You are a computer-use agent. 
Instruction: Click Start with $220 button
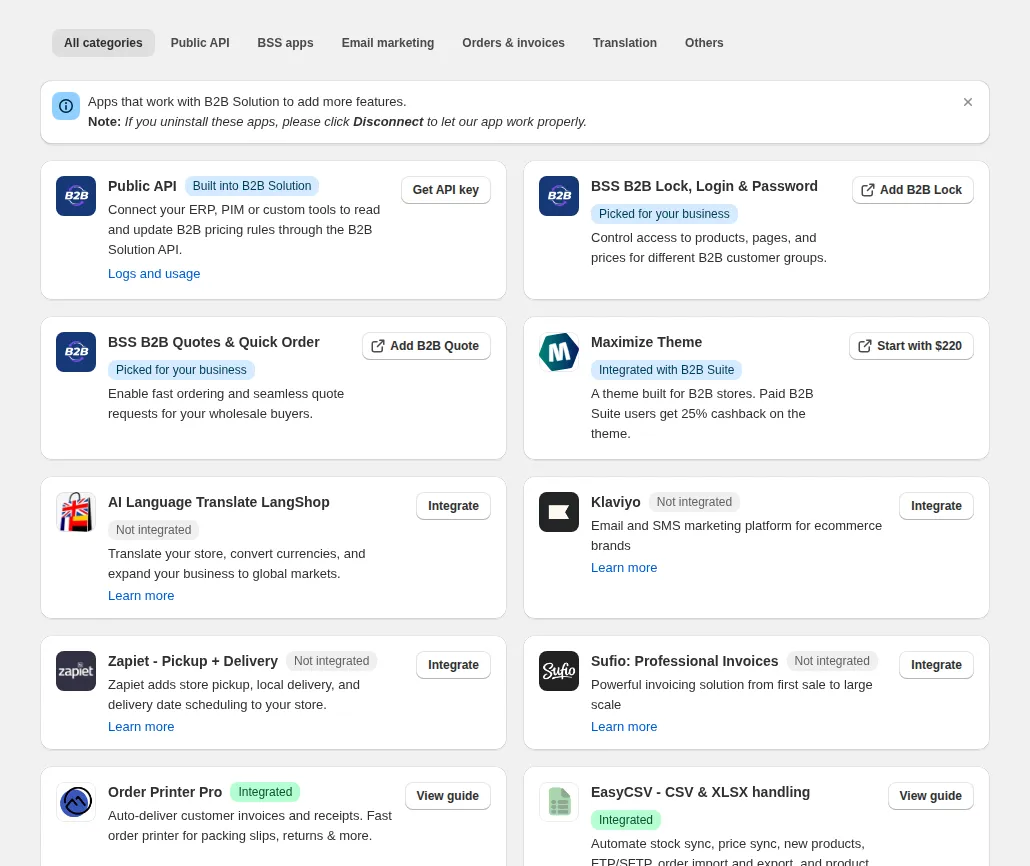(x=911, y=346)
